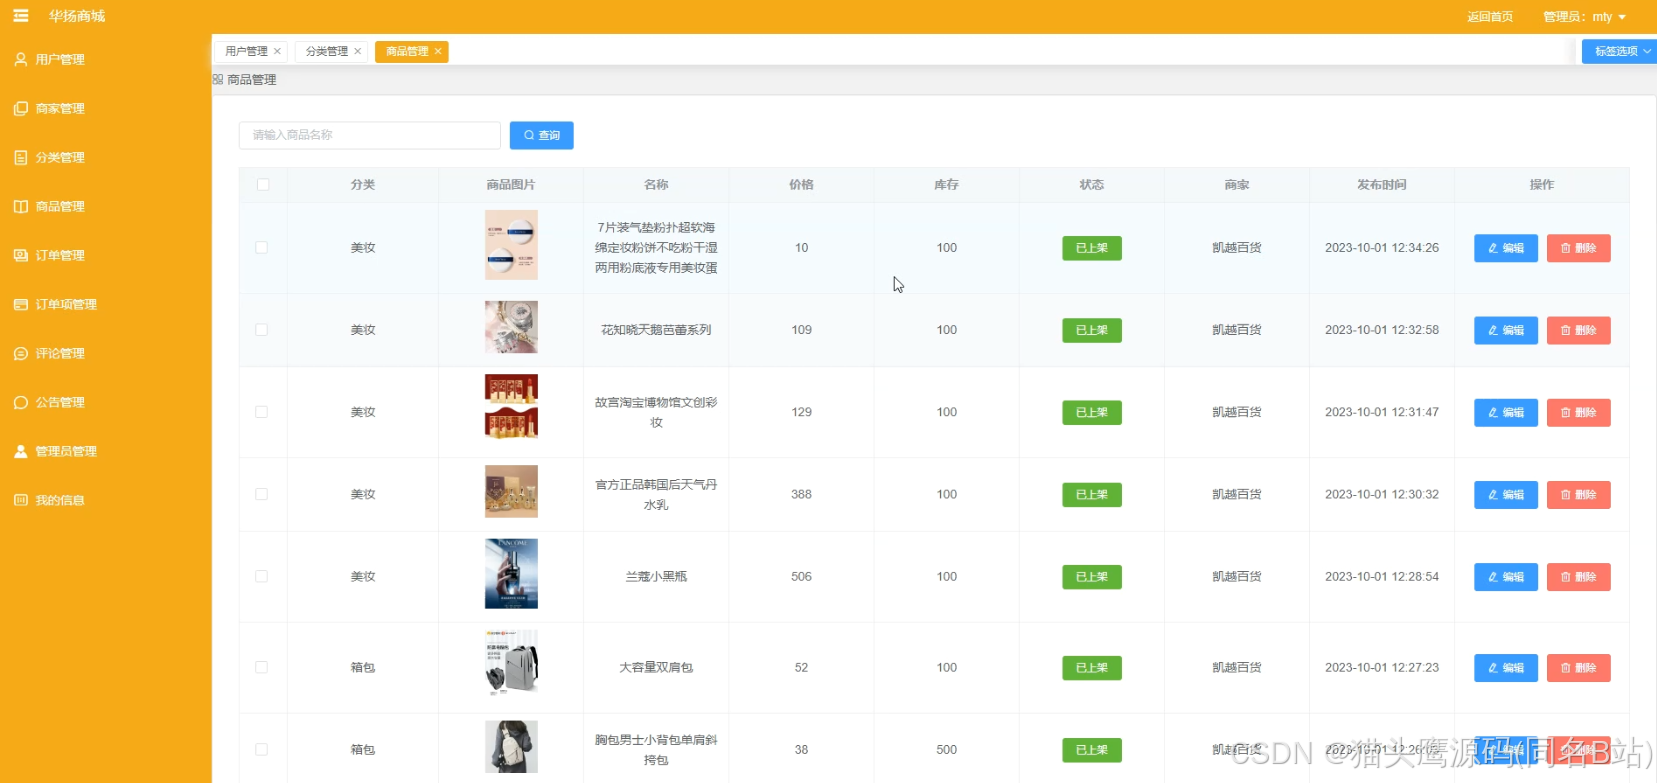The width and height of the screenshot is (1657, 783).
Task: Open the 花知晓天鹅芭蕾系列 product image
Action: point(511,327)
